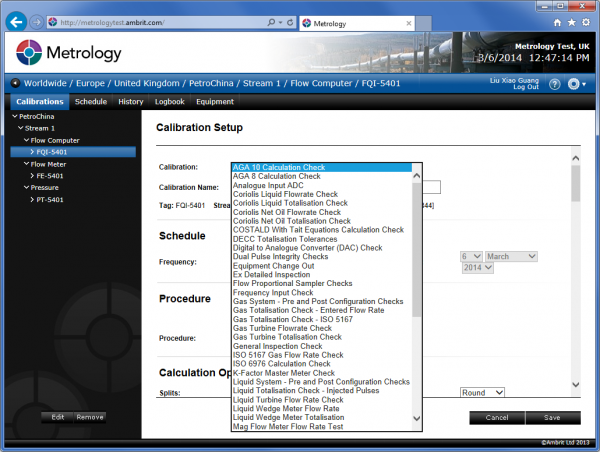The width and height of the screenshot is (600, 452).
Task: Open the Calibrations tab
Action: click(39, 102)
